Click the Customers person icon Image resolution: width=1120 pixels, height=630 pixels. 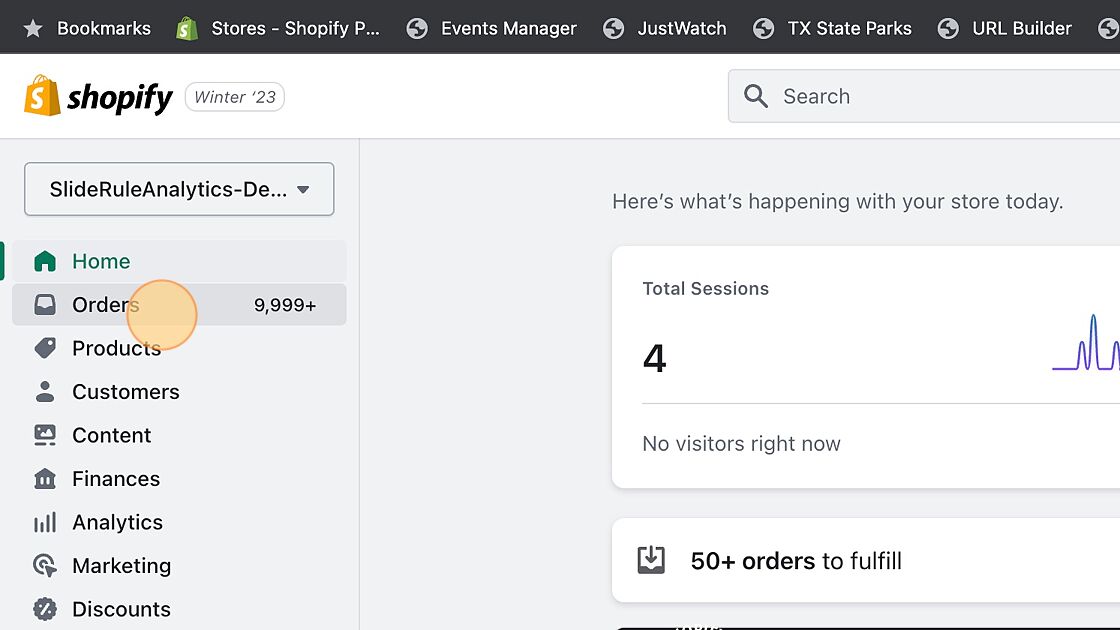click(45, 392)
